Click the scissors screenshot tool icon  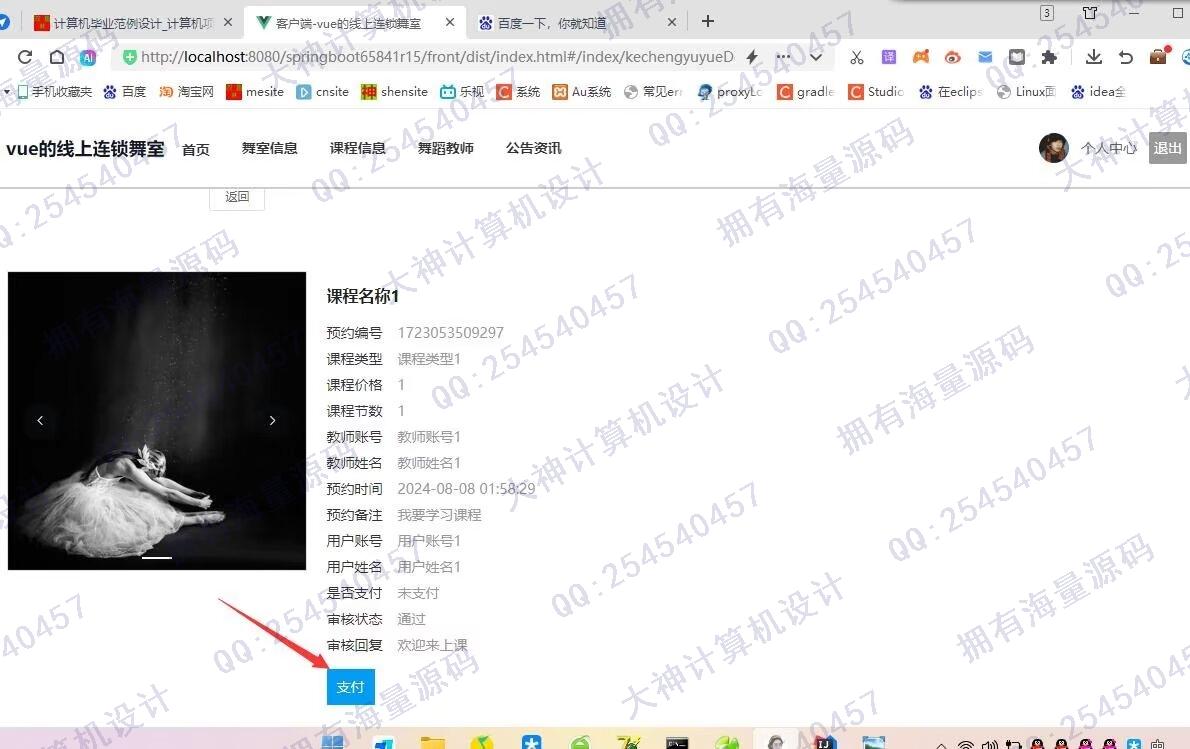coord(857,57)
